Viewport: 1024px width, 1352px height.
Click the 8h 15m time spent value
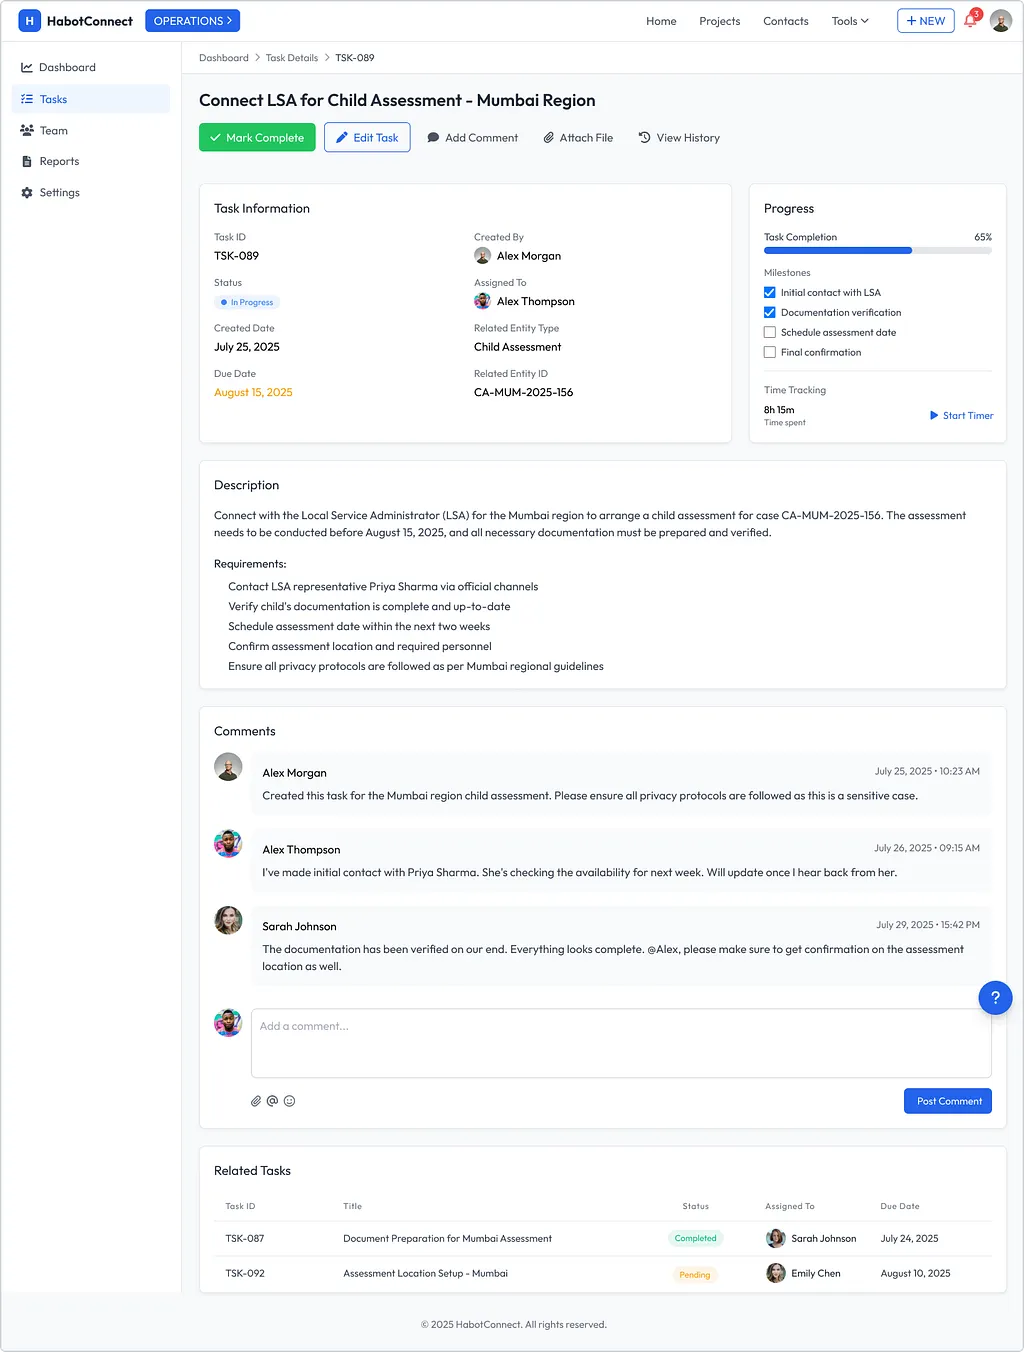(779, 410)
